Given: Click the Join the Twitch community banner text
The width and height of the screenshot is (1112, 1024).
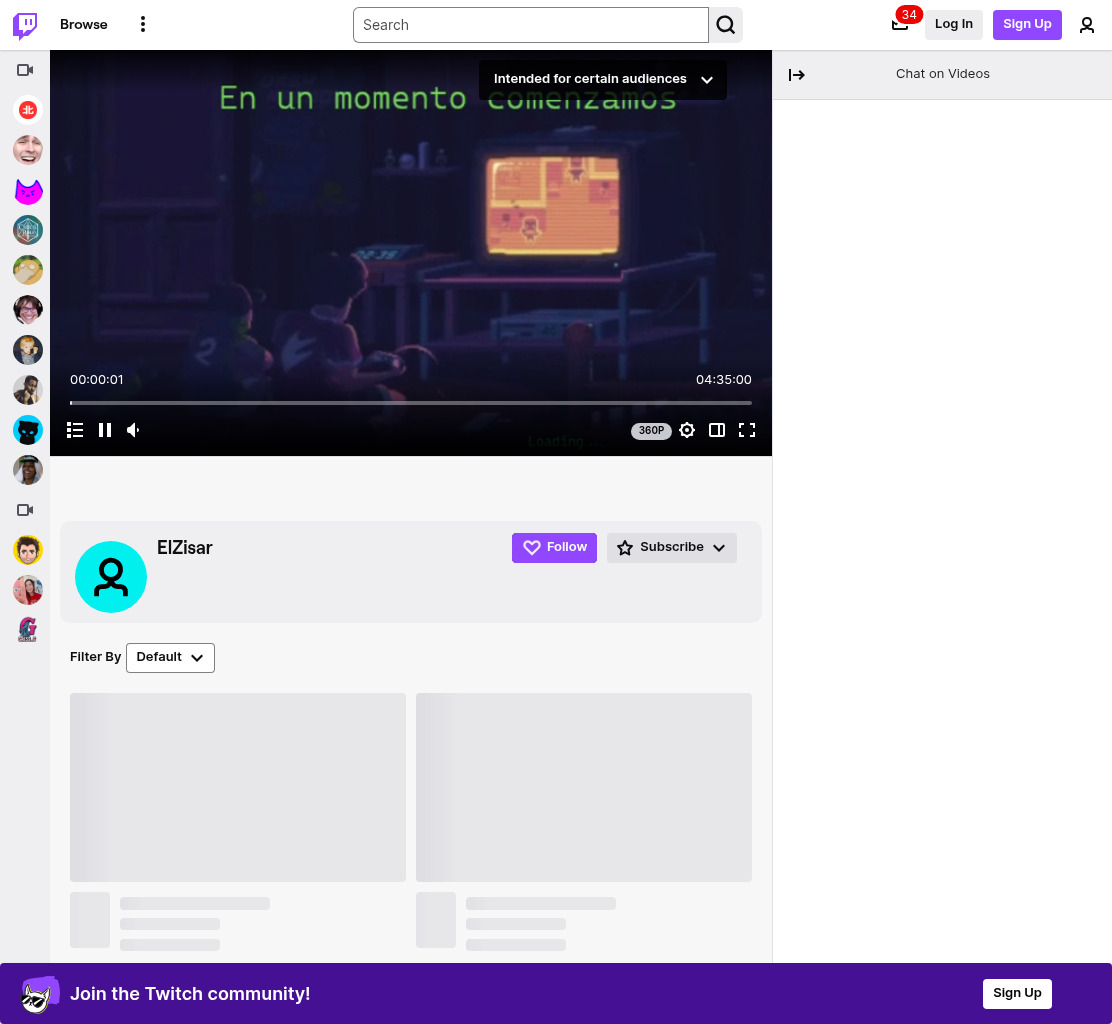Looking at the screenshot, I should coord(190,994).
